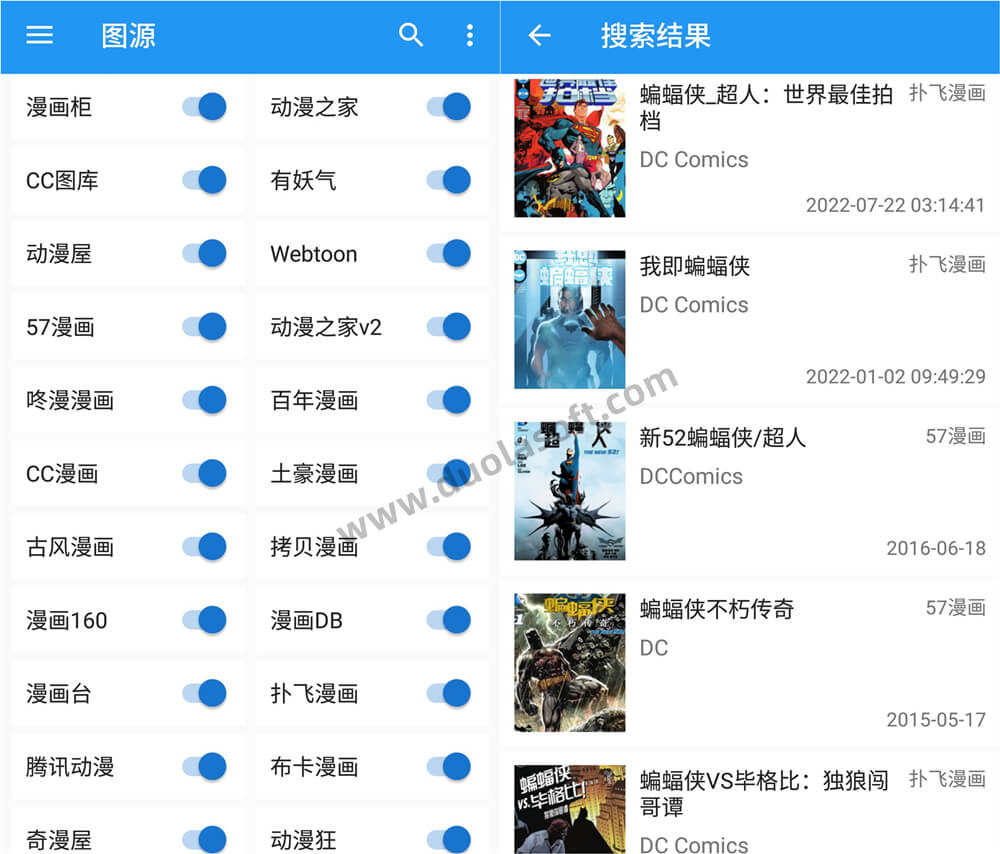Toggle the 扑飞漫画 source switch

point(449,693)
